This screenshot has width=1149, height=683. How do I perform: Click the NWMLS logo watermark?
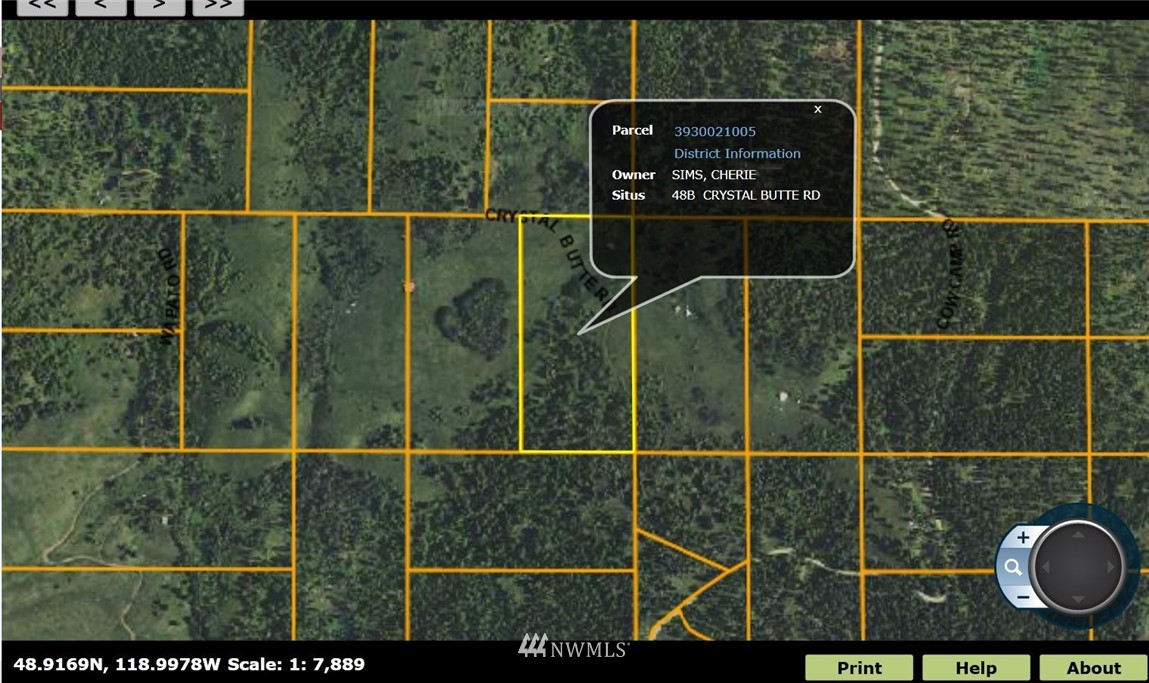[574, 646]
